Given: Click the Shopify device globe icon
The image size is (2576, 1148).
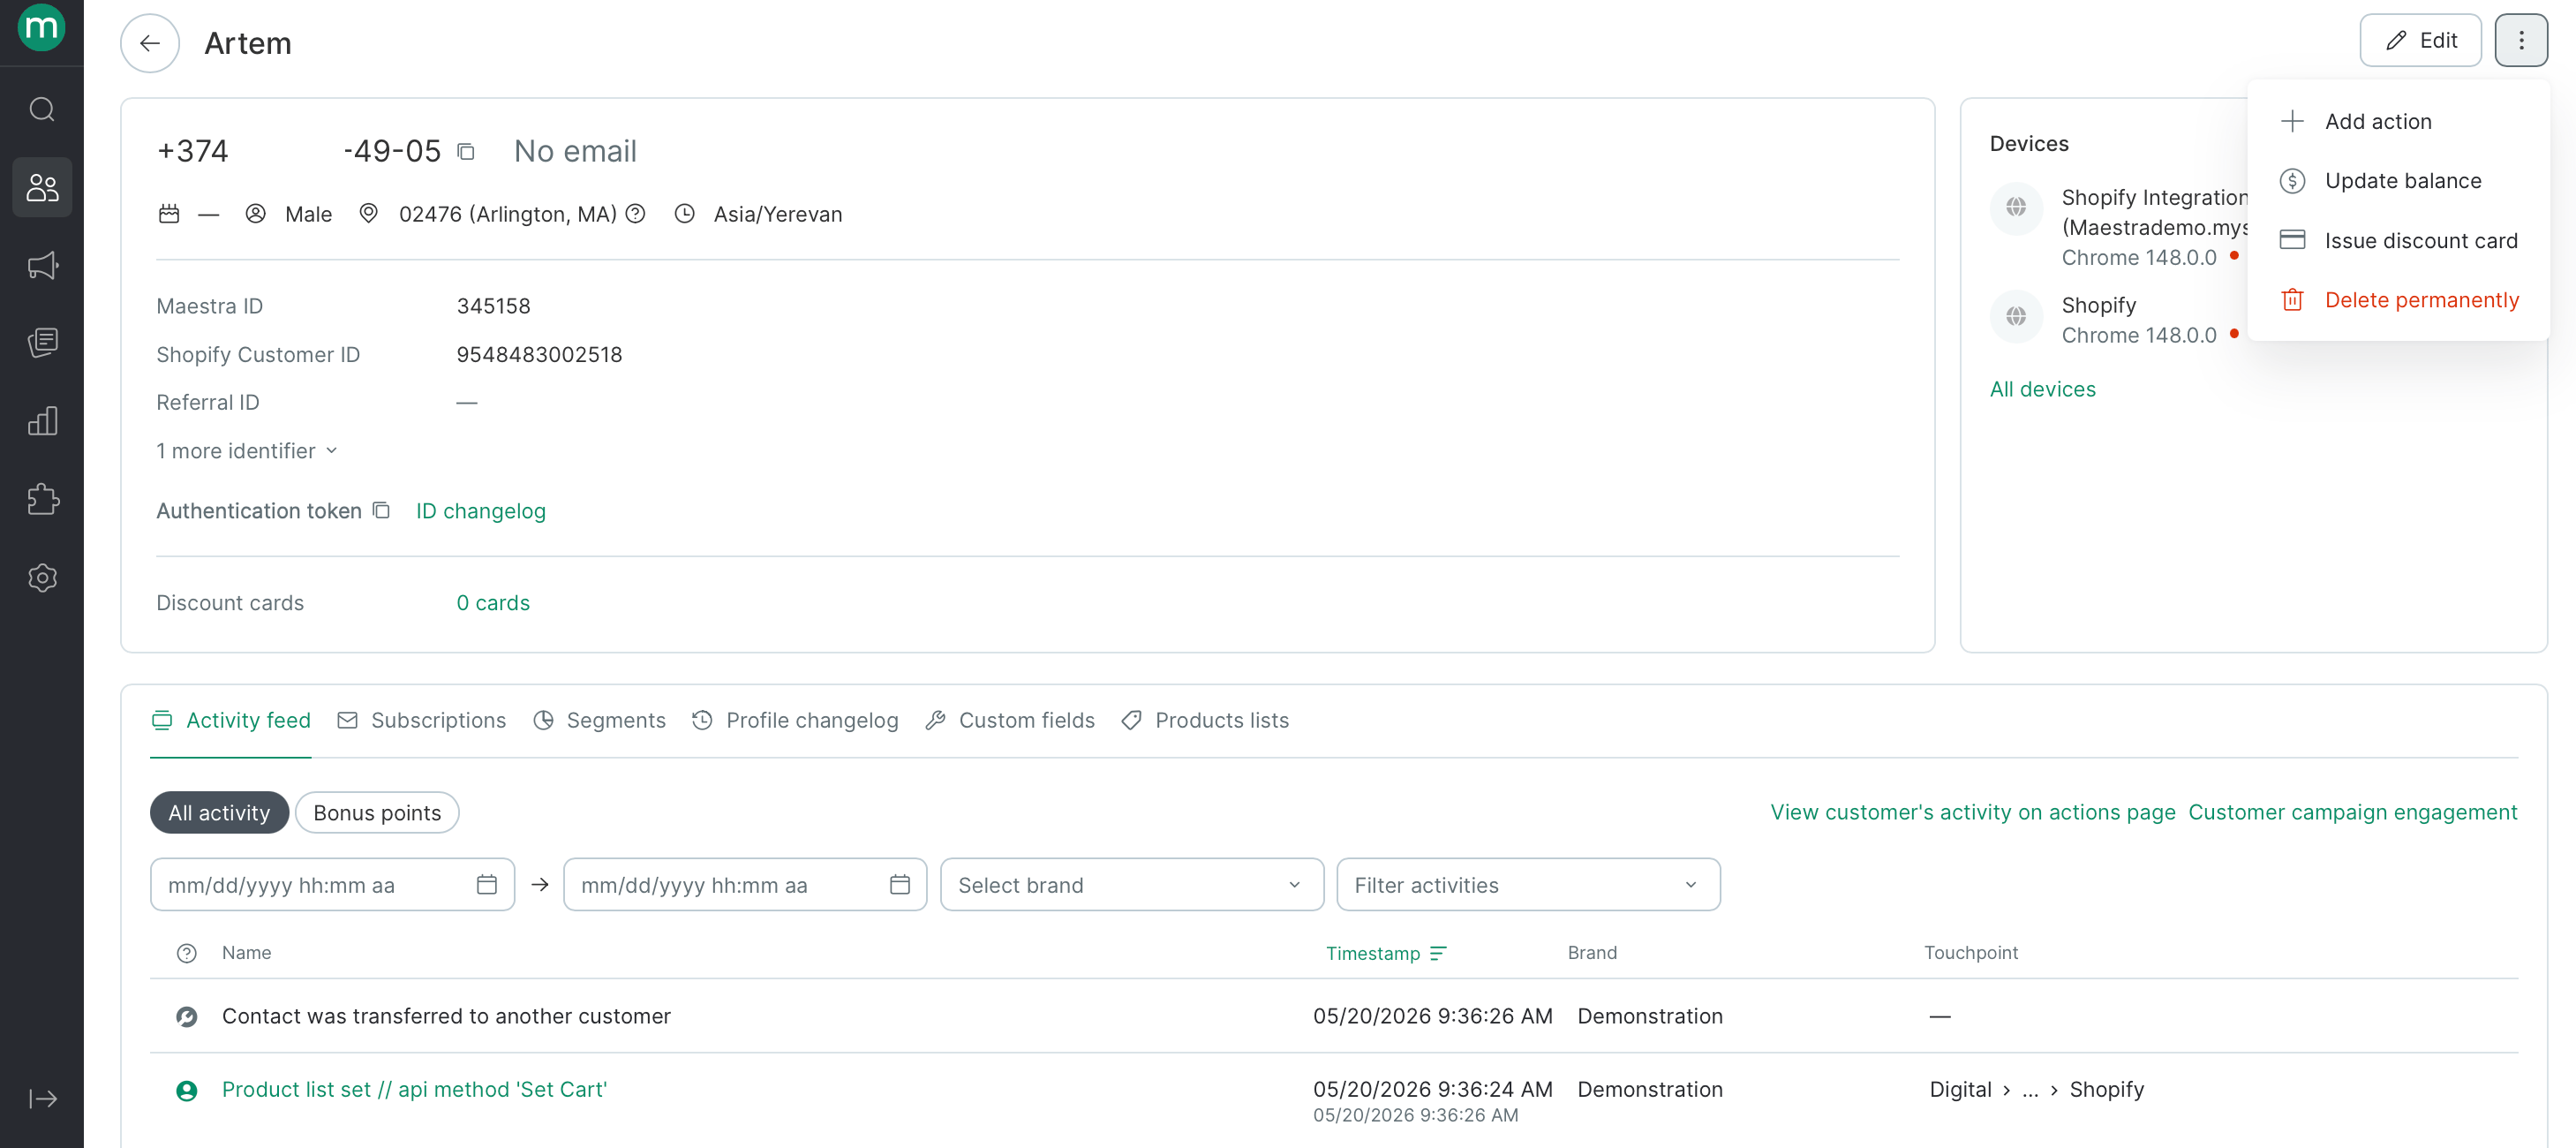Looking at the screenshot, I should coord(2016,316).
